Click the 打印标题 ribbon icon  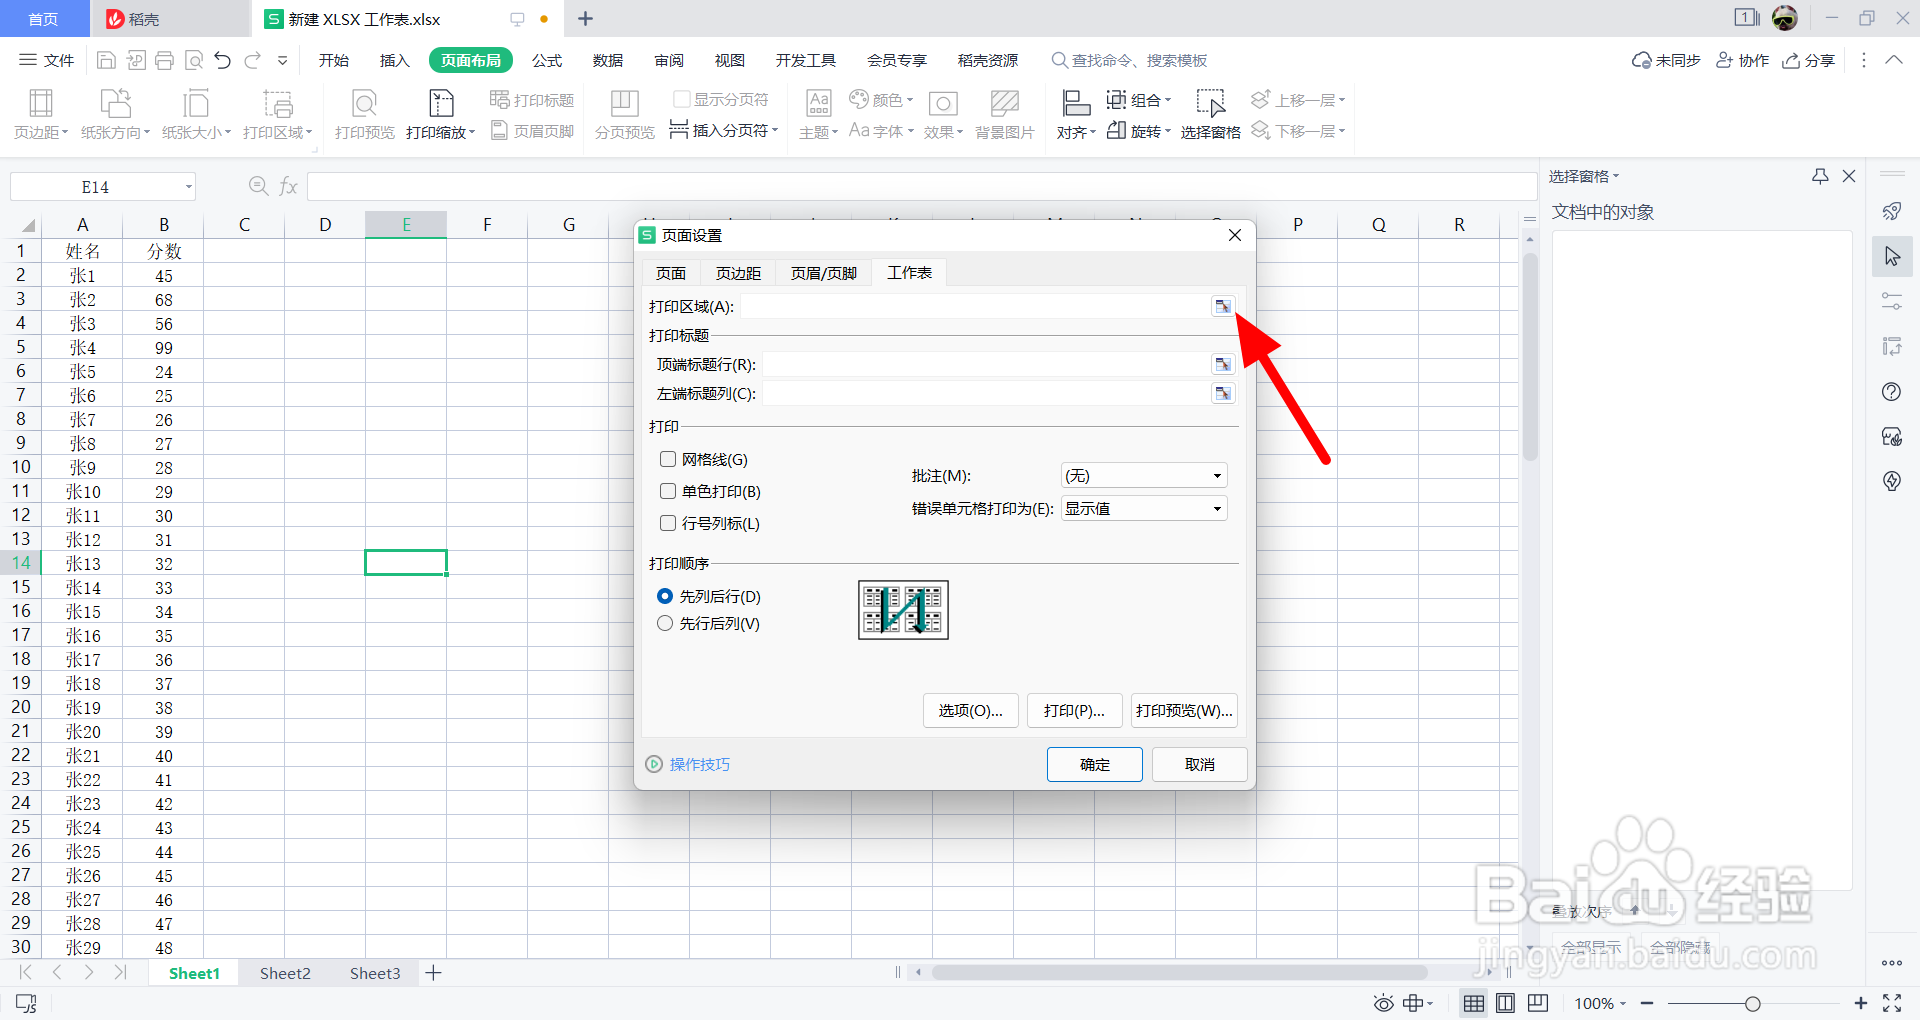pos(532,100)
